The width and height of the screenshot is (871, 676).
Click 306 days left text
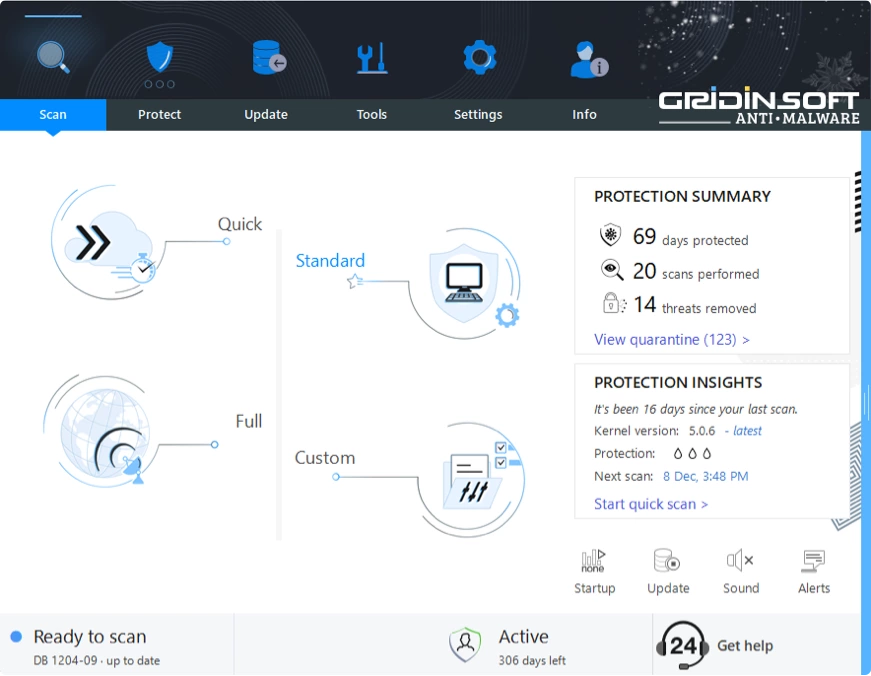532,660
